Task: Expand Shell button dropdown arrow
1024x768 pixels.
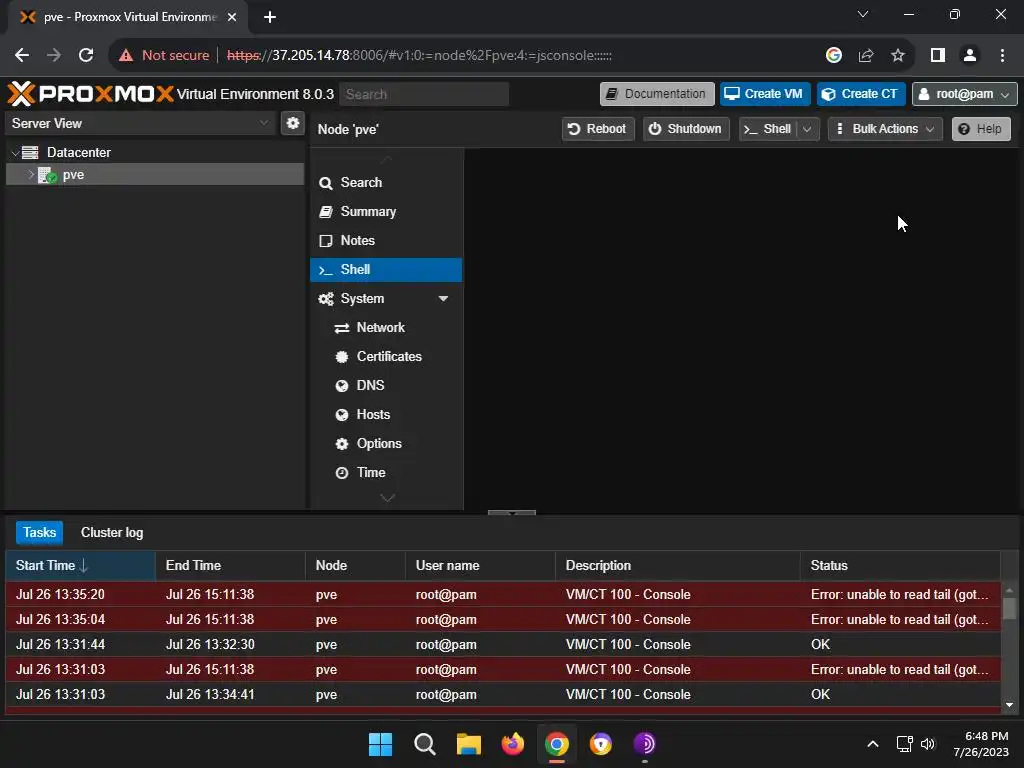Action: tap(808, 129)
